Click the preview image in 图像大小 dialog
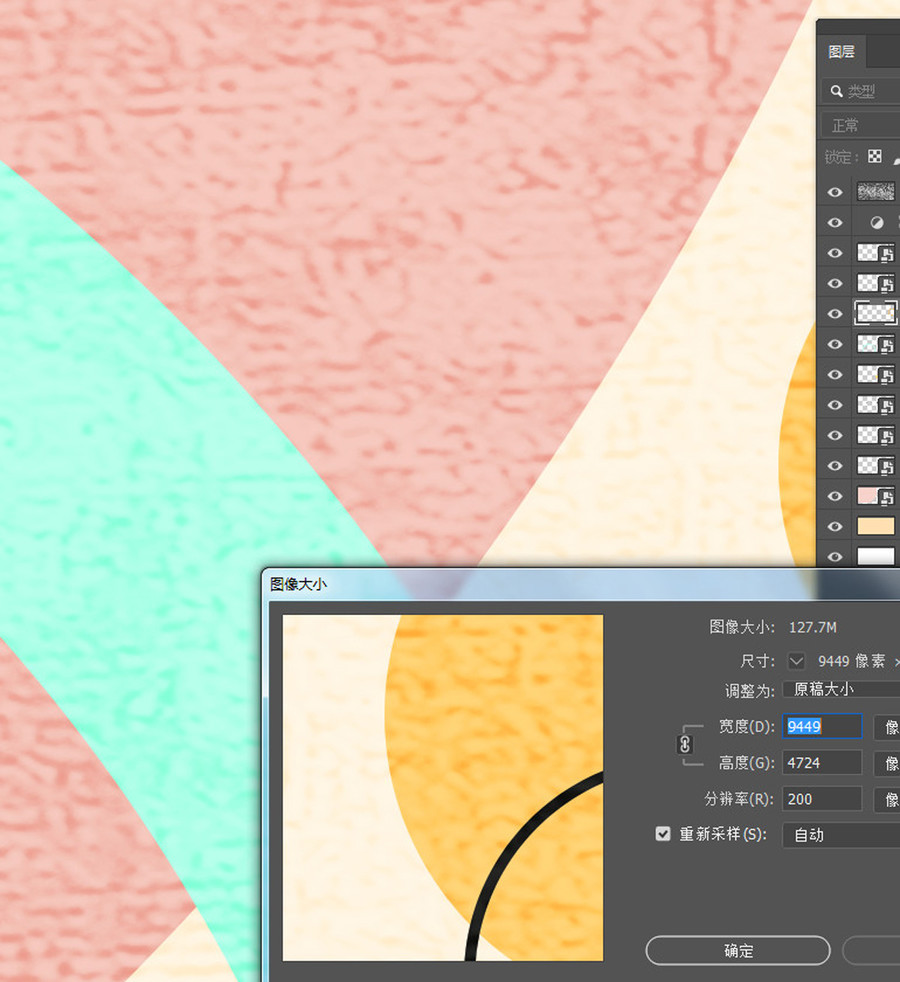Image resolution: width=900 pixels, height=982 pixels. (443, 788)
